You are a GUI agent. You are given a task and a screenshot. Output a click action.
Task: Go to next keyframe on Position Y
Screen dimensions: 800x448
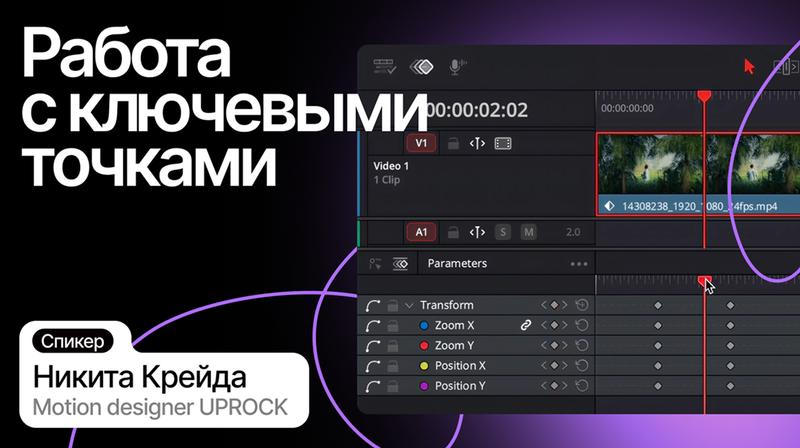[565, 386]
